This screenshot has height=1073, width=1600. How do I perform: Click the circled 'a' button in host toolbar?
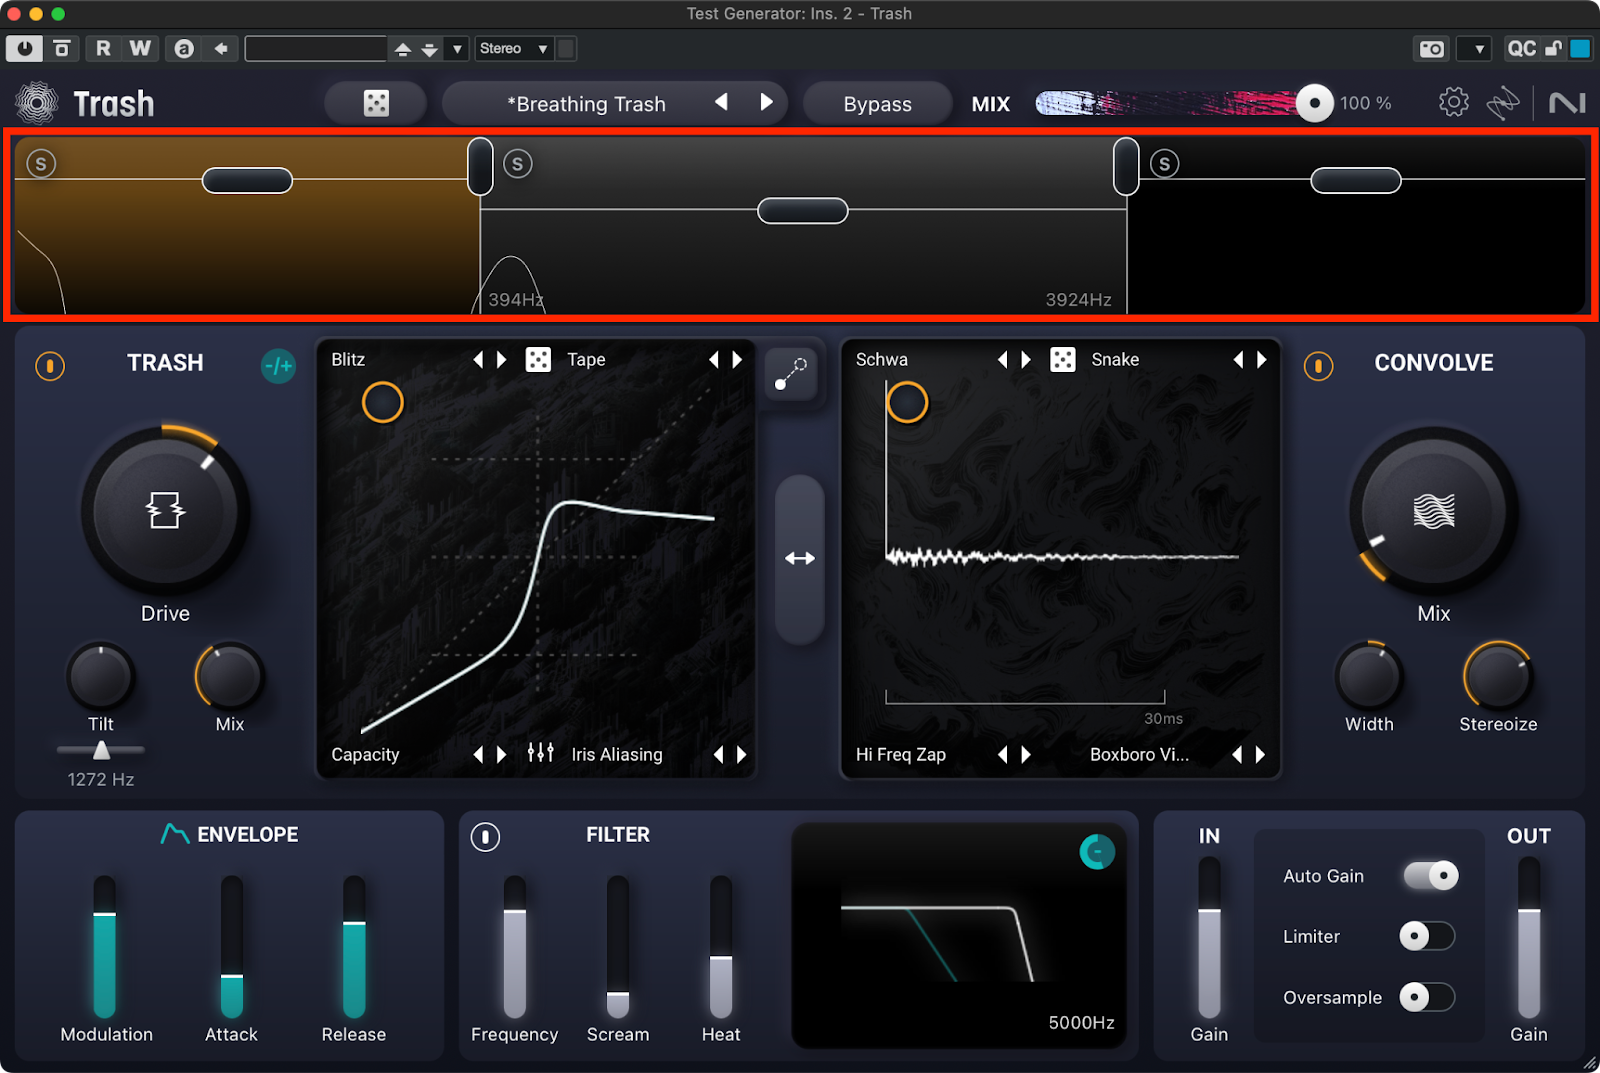[184, 48]
